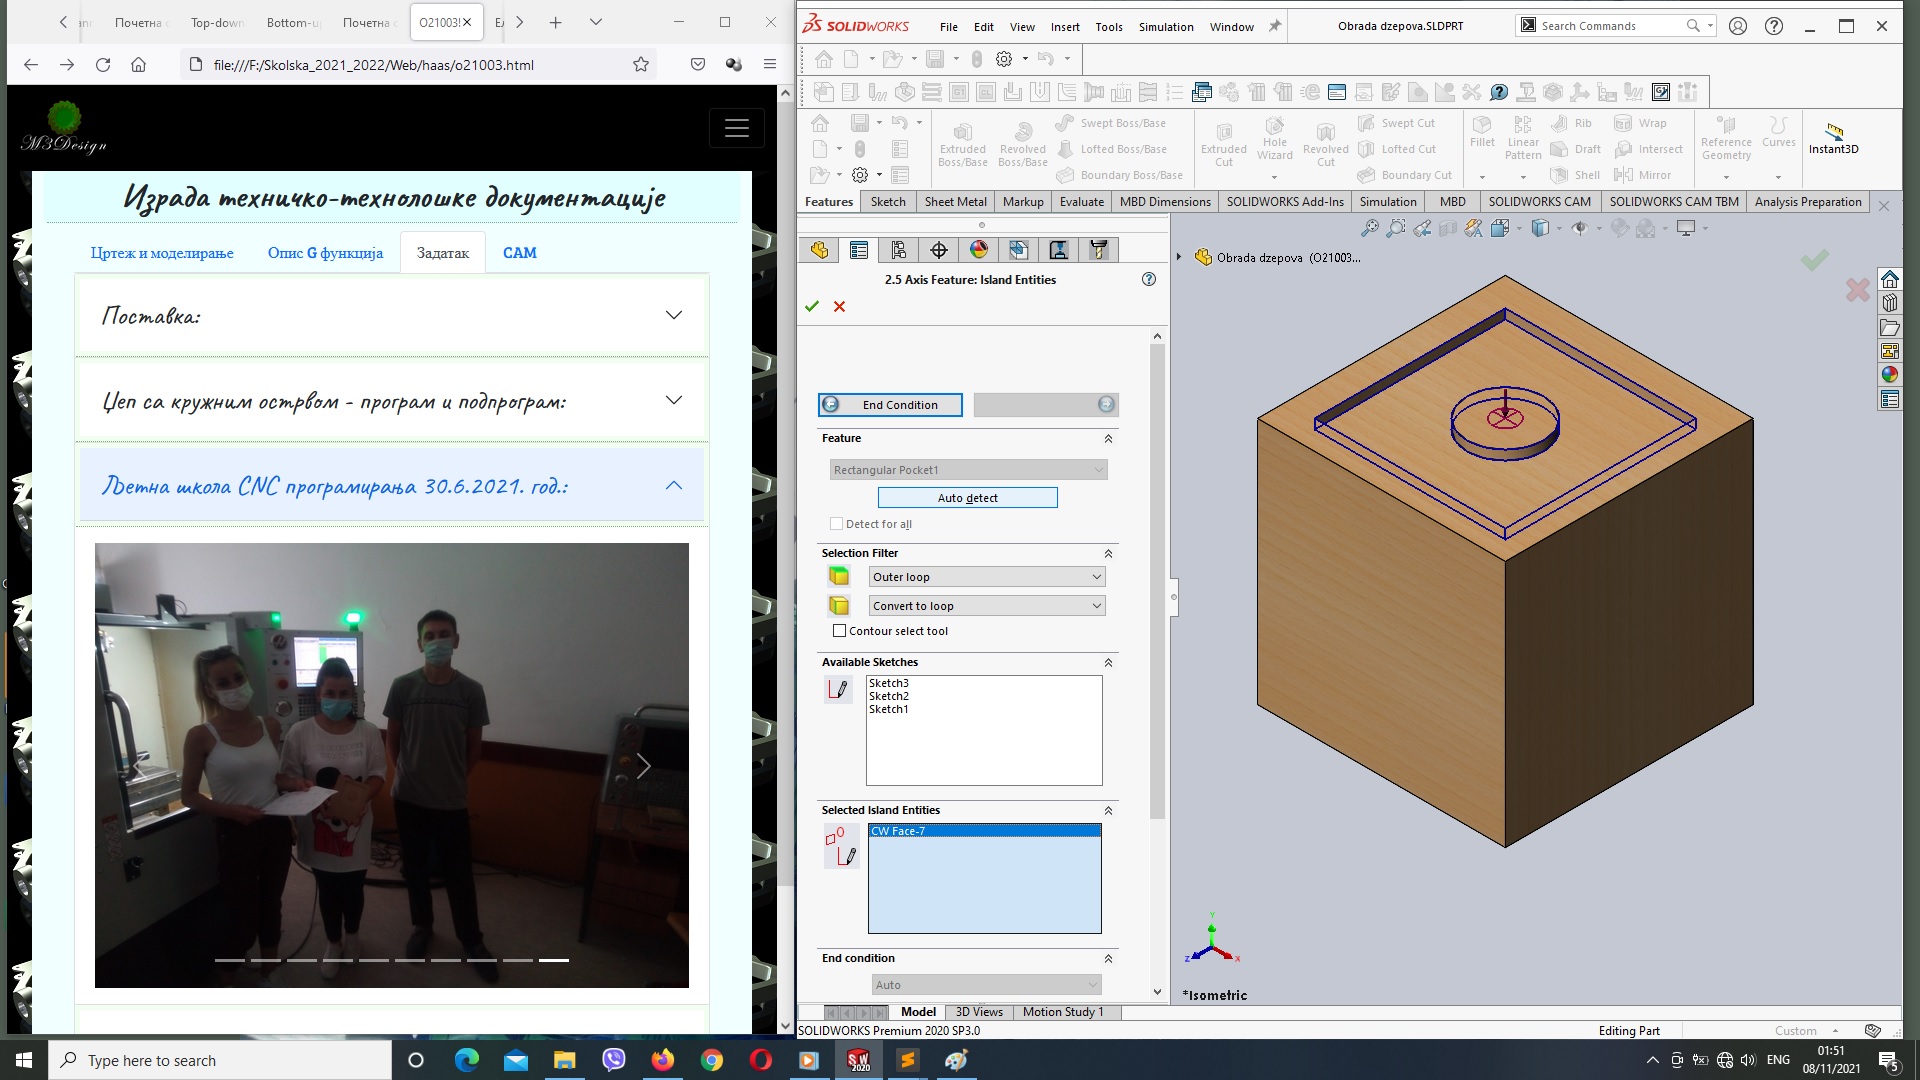The height and width of the screenshot is (1080, 1920).
Task: Collapse the Feature section
Action: pyautogui.click(x=1108, y=439)
